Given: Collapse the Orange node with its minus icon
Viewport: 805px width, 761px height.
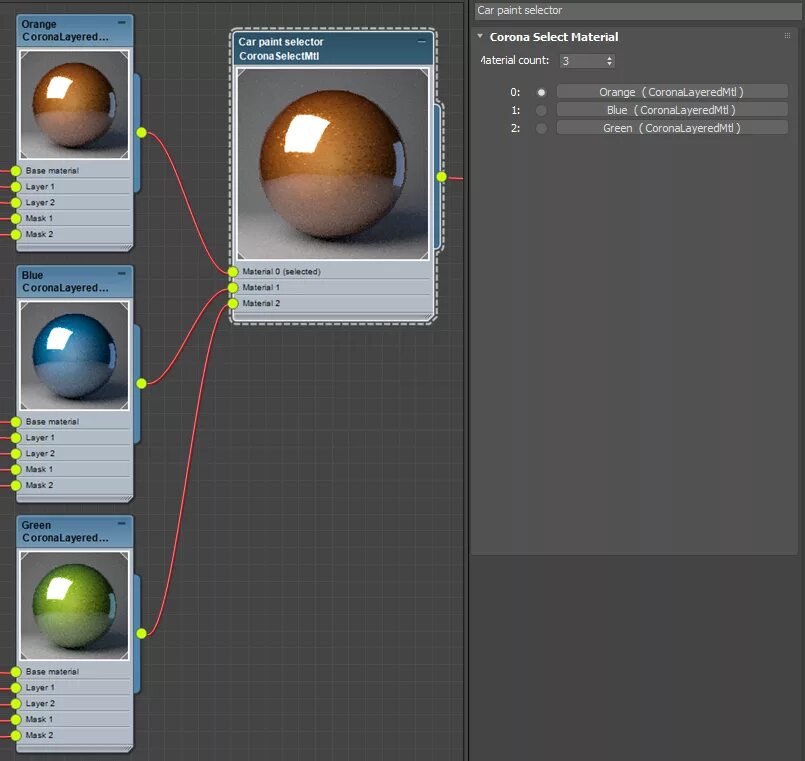Looking at the screenshot, I should click(x=122, y=21).
